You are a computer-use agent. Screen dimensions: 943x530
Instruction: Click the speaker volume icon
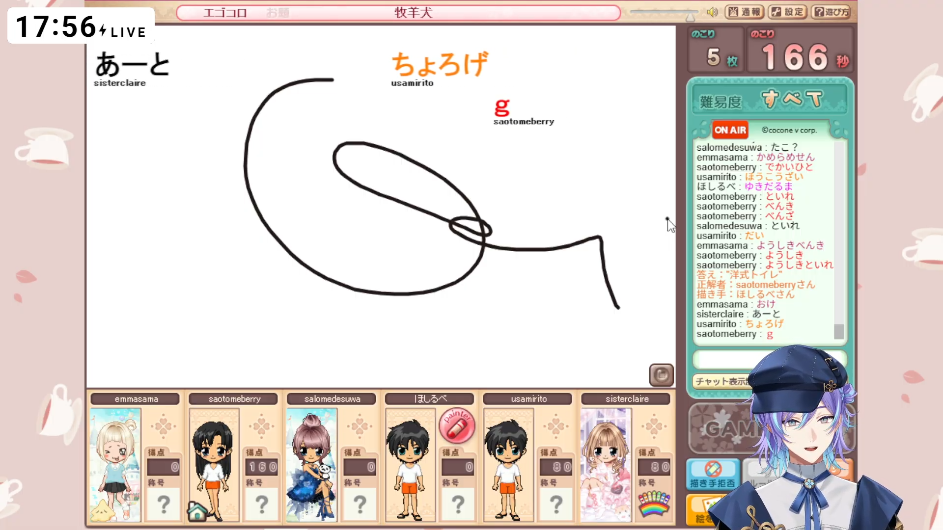pos(713,12)
